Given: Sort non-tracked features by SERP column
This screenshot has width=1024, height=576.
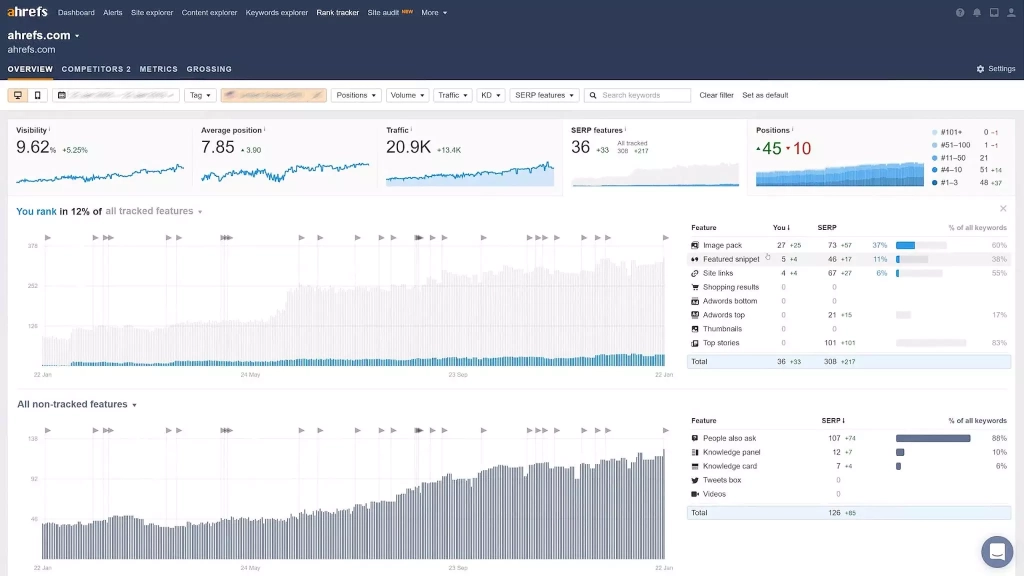Looking at the screenshot, I should [x=833, y=421].
